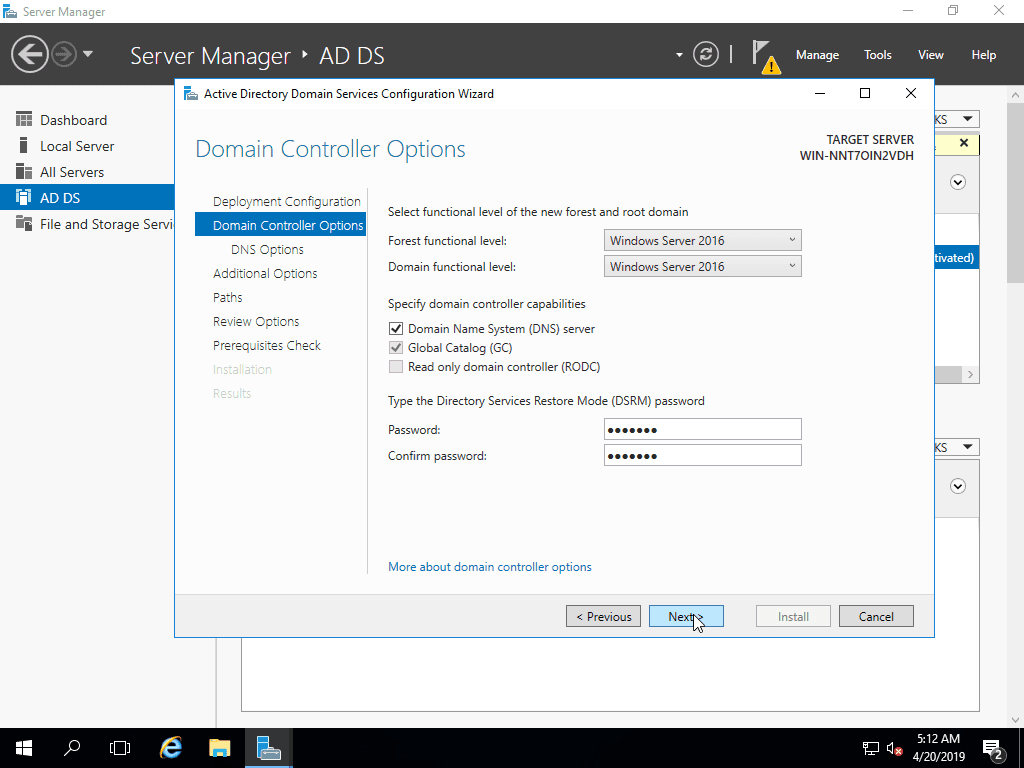Restore down the Server Manager window

pyautogui.click(x=953, y=11)
